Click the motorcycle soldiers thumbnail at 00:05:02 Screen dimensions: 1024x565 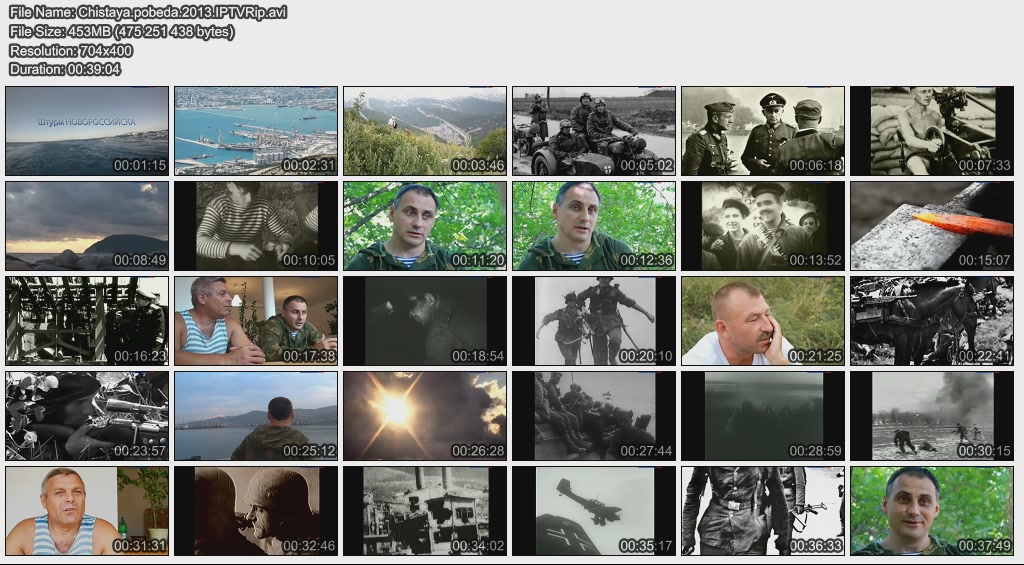click(594, 131)
